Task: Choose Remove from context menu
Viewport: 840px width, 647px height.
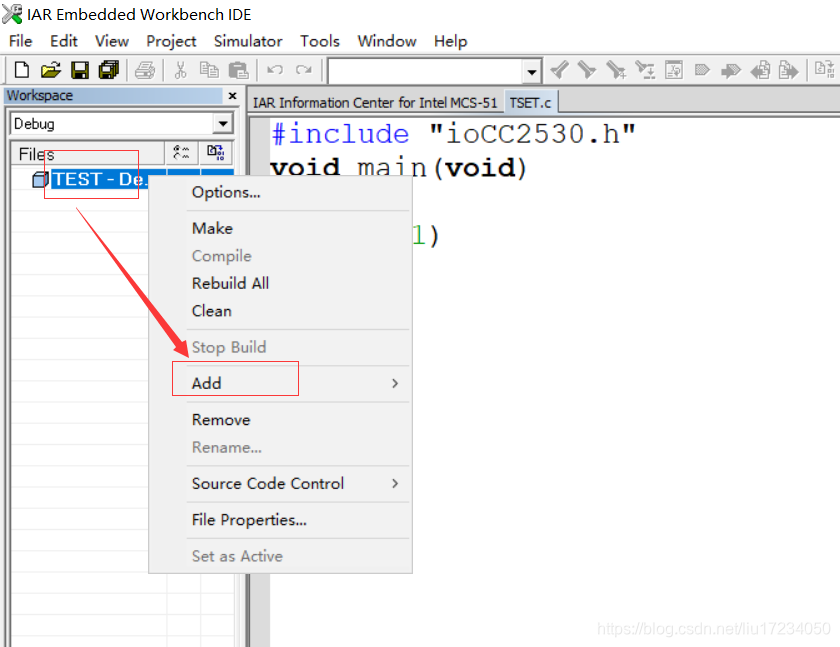Action: click(x=281, y=419)
